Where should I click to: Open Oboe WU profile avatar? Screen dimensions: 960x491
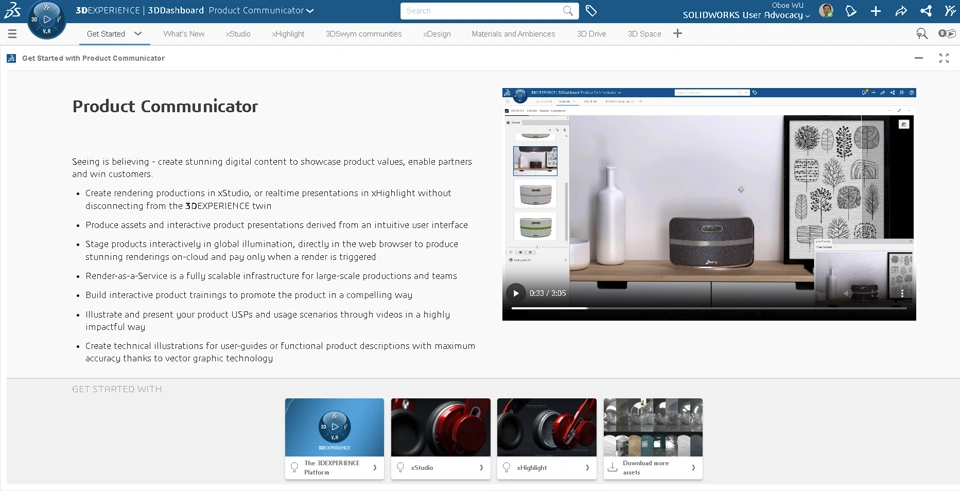coord(826,11)
